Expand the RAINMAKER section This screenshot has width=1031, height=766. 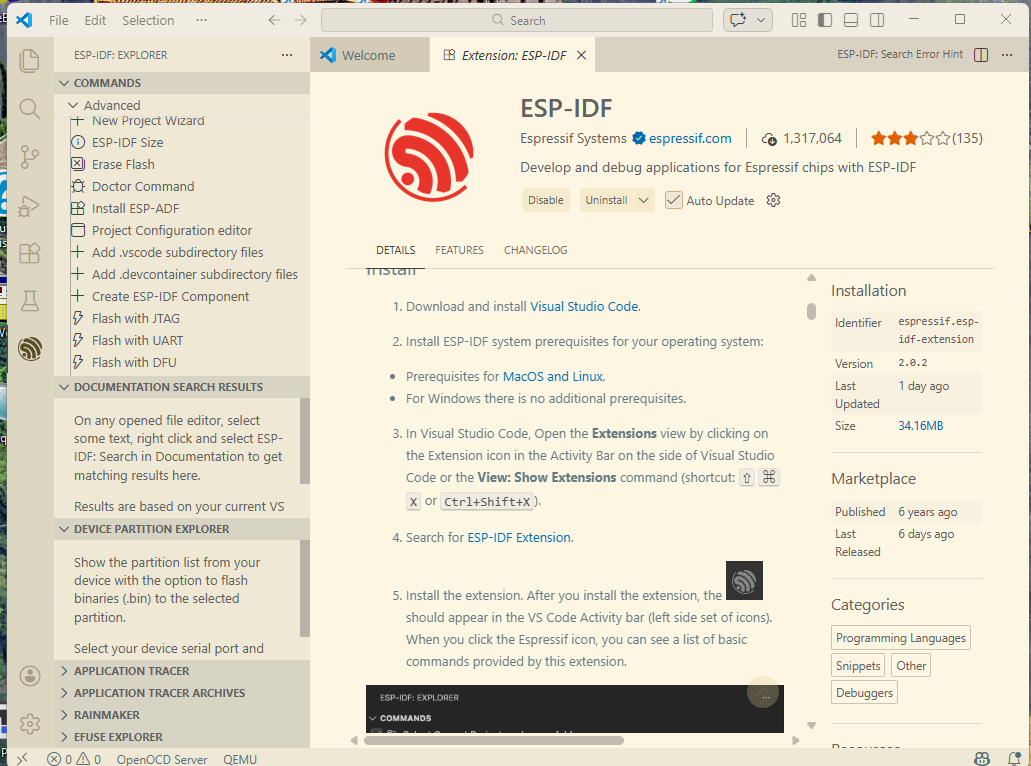(181, 715)
